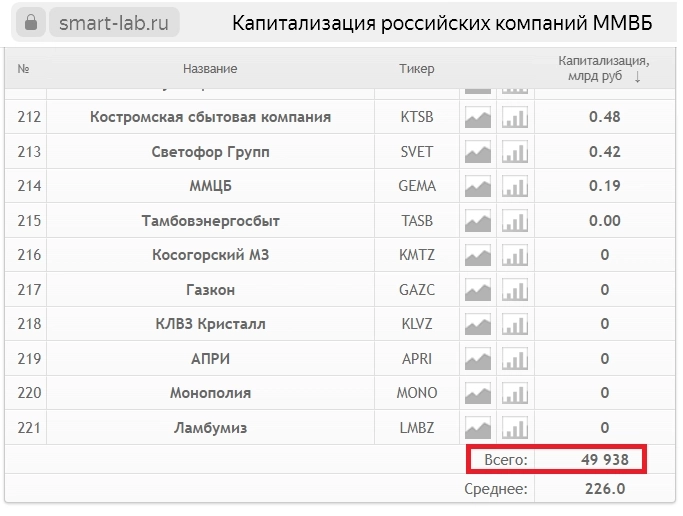Screen dimensions: 683x516
Task: Sort by Капитализация, млрд руб column
Action: pyautogui.click(x=604, y=68)
